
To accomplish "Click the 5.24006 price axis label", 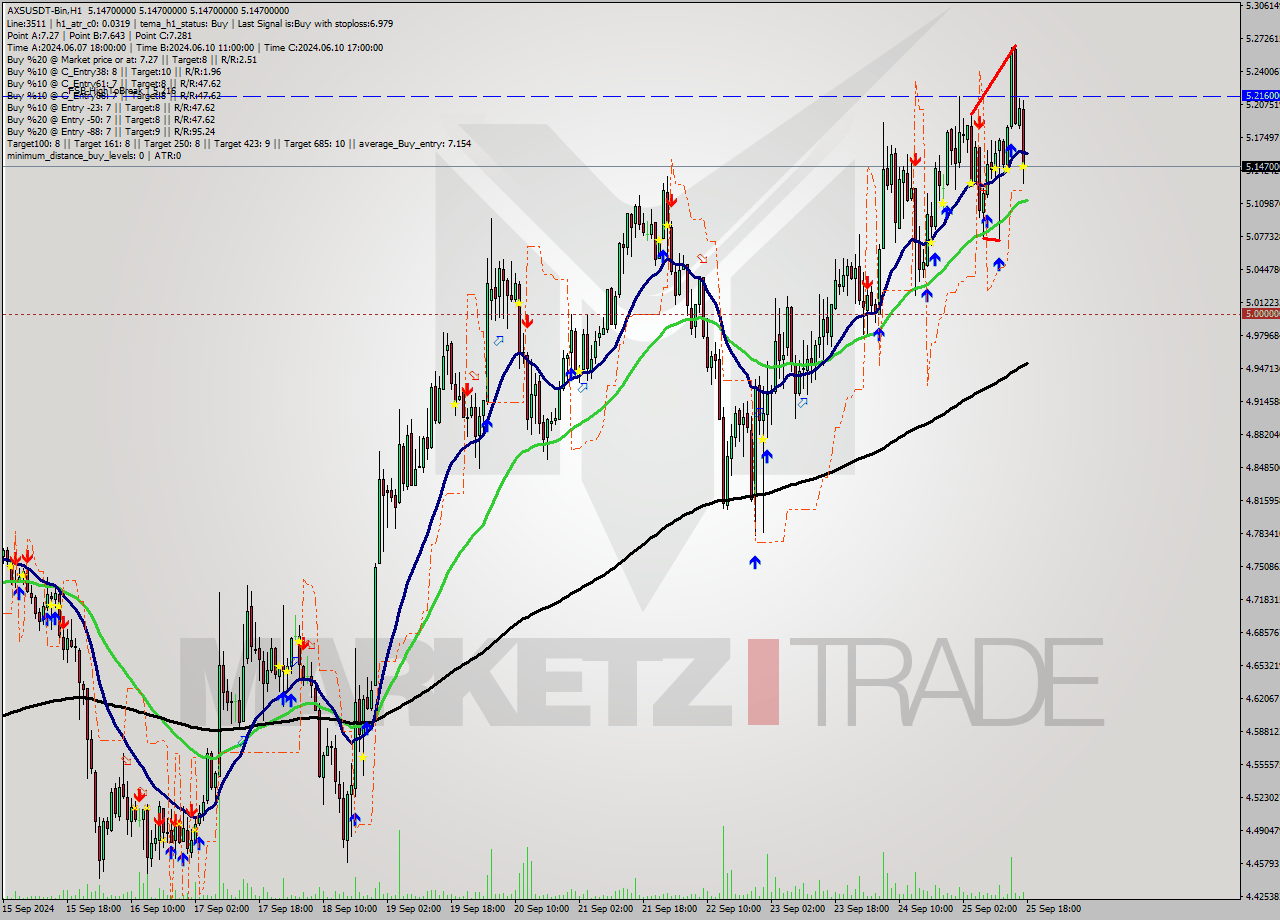I will pyautogui.click(x=1262, y=71).
